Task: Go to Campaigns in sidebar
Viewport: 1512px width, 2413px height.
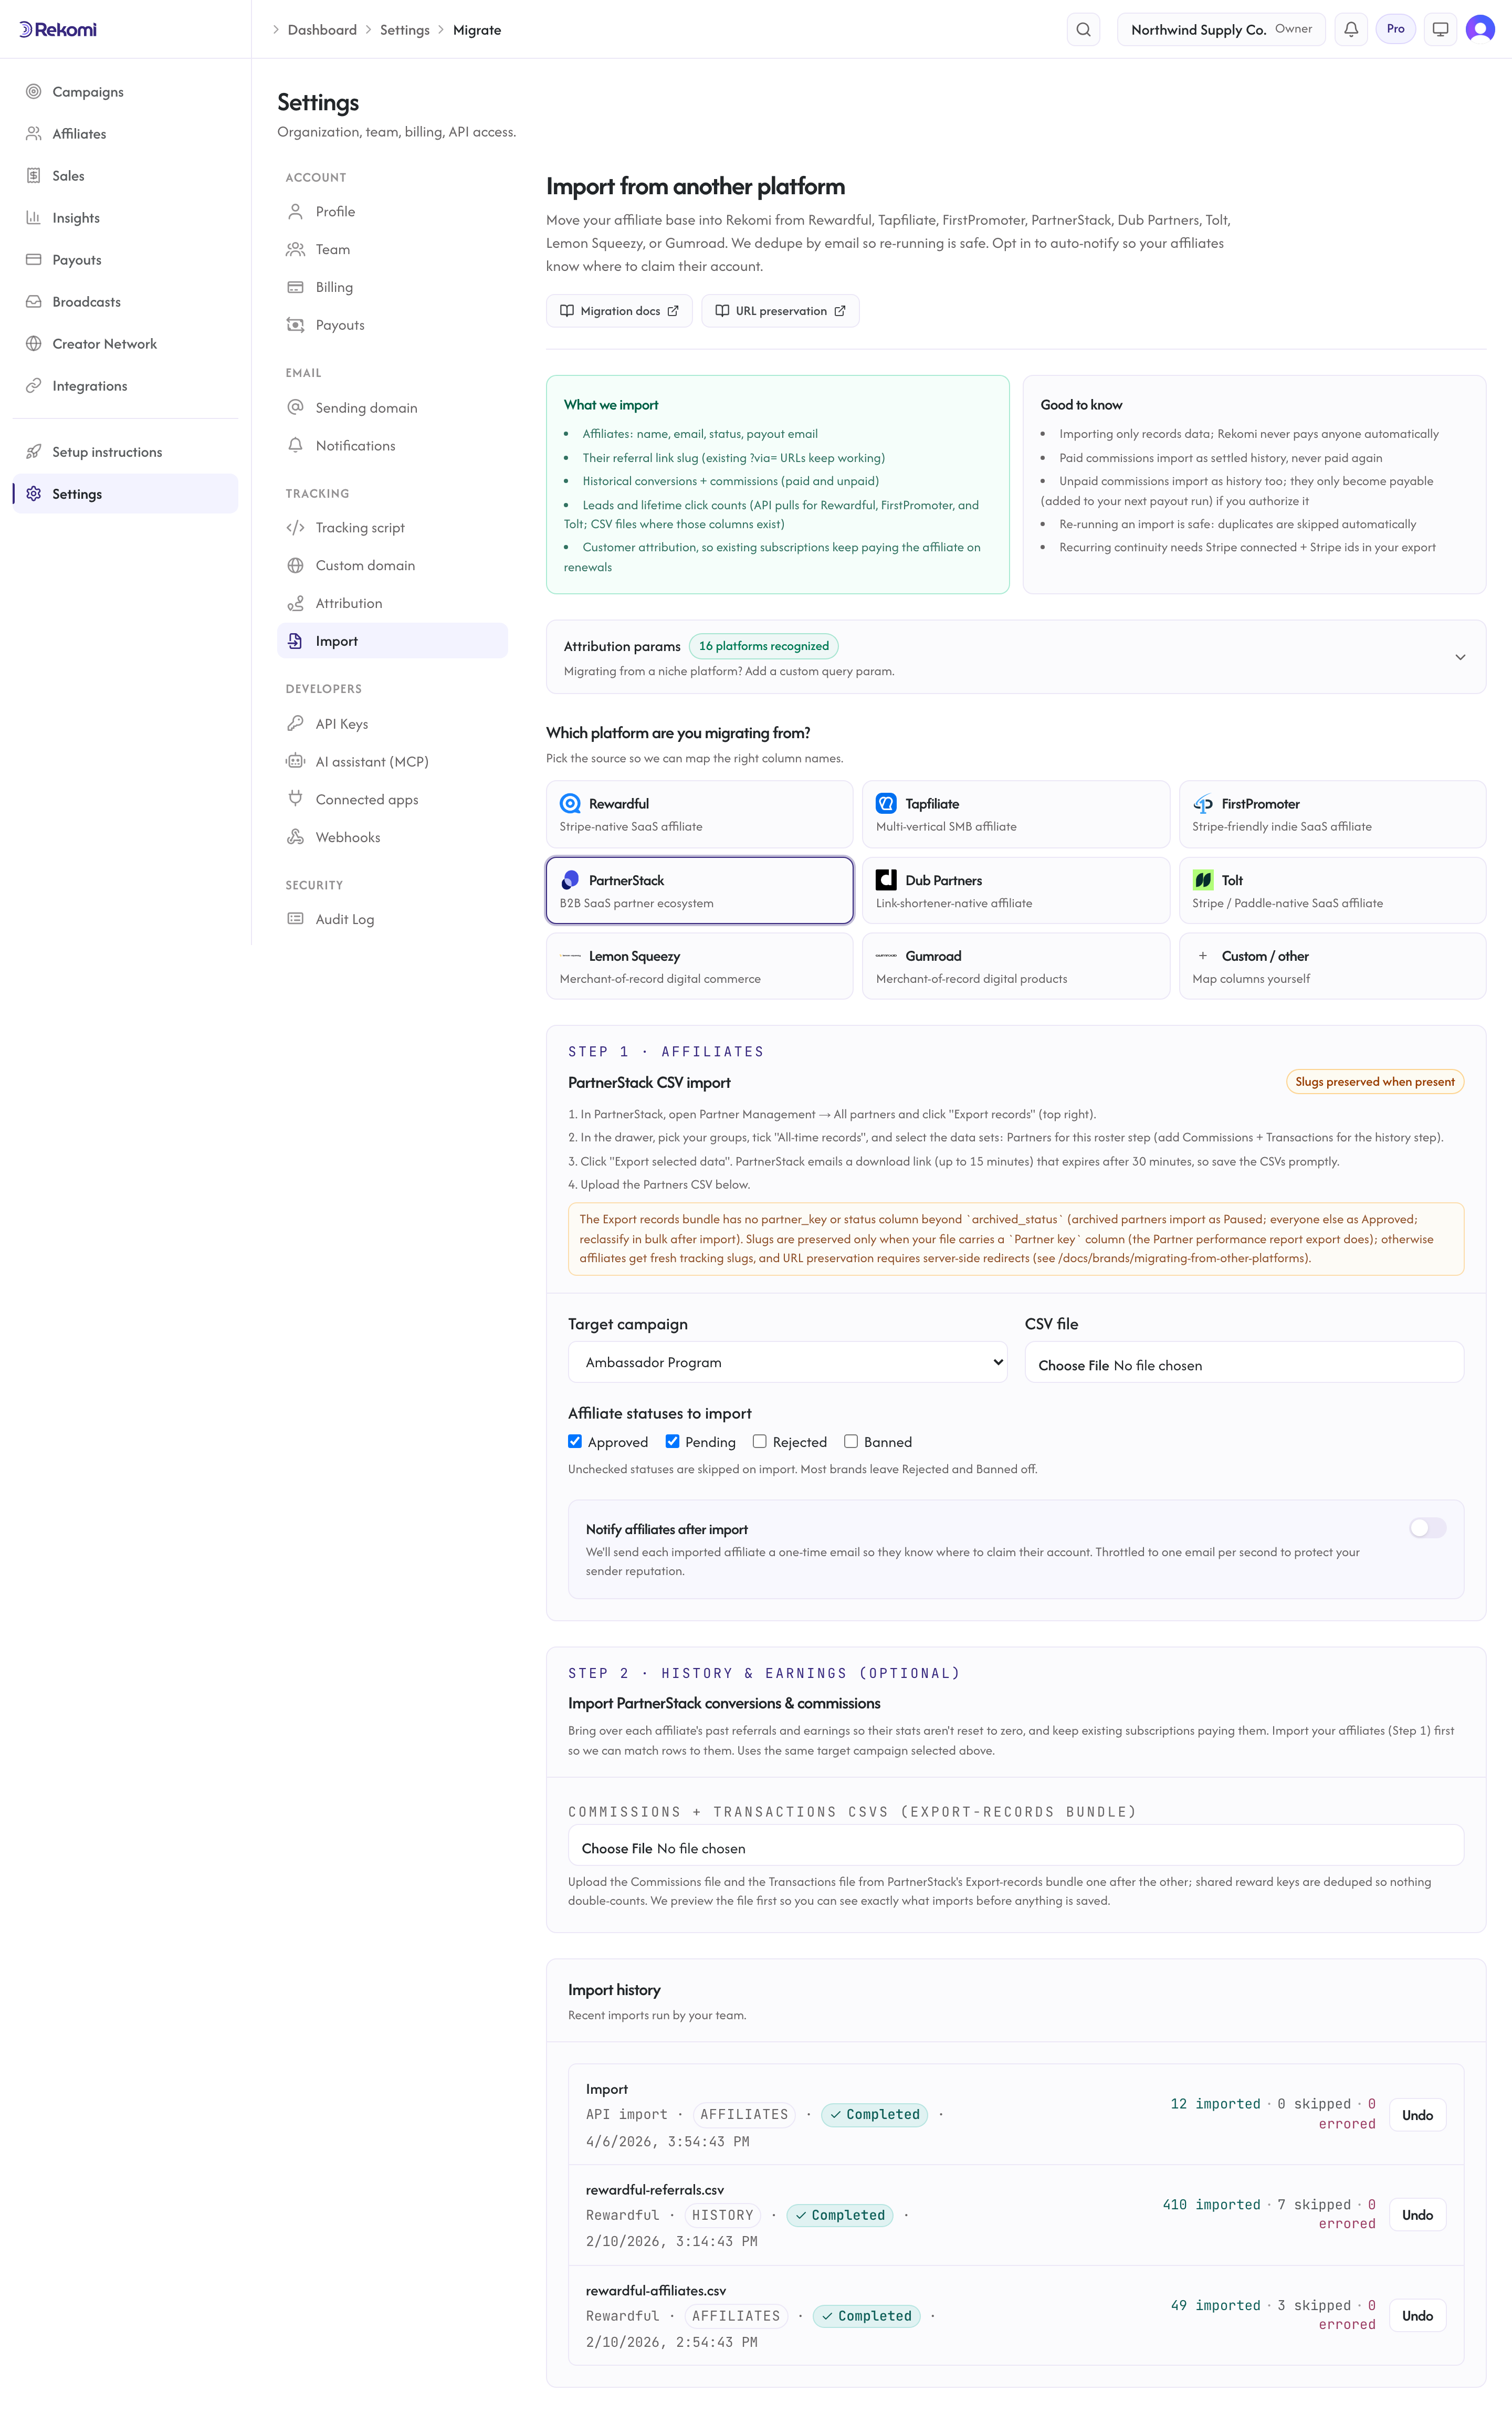Action: tap(125, 92)
